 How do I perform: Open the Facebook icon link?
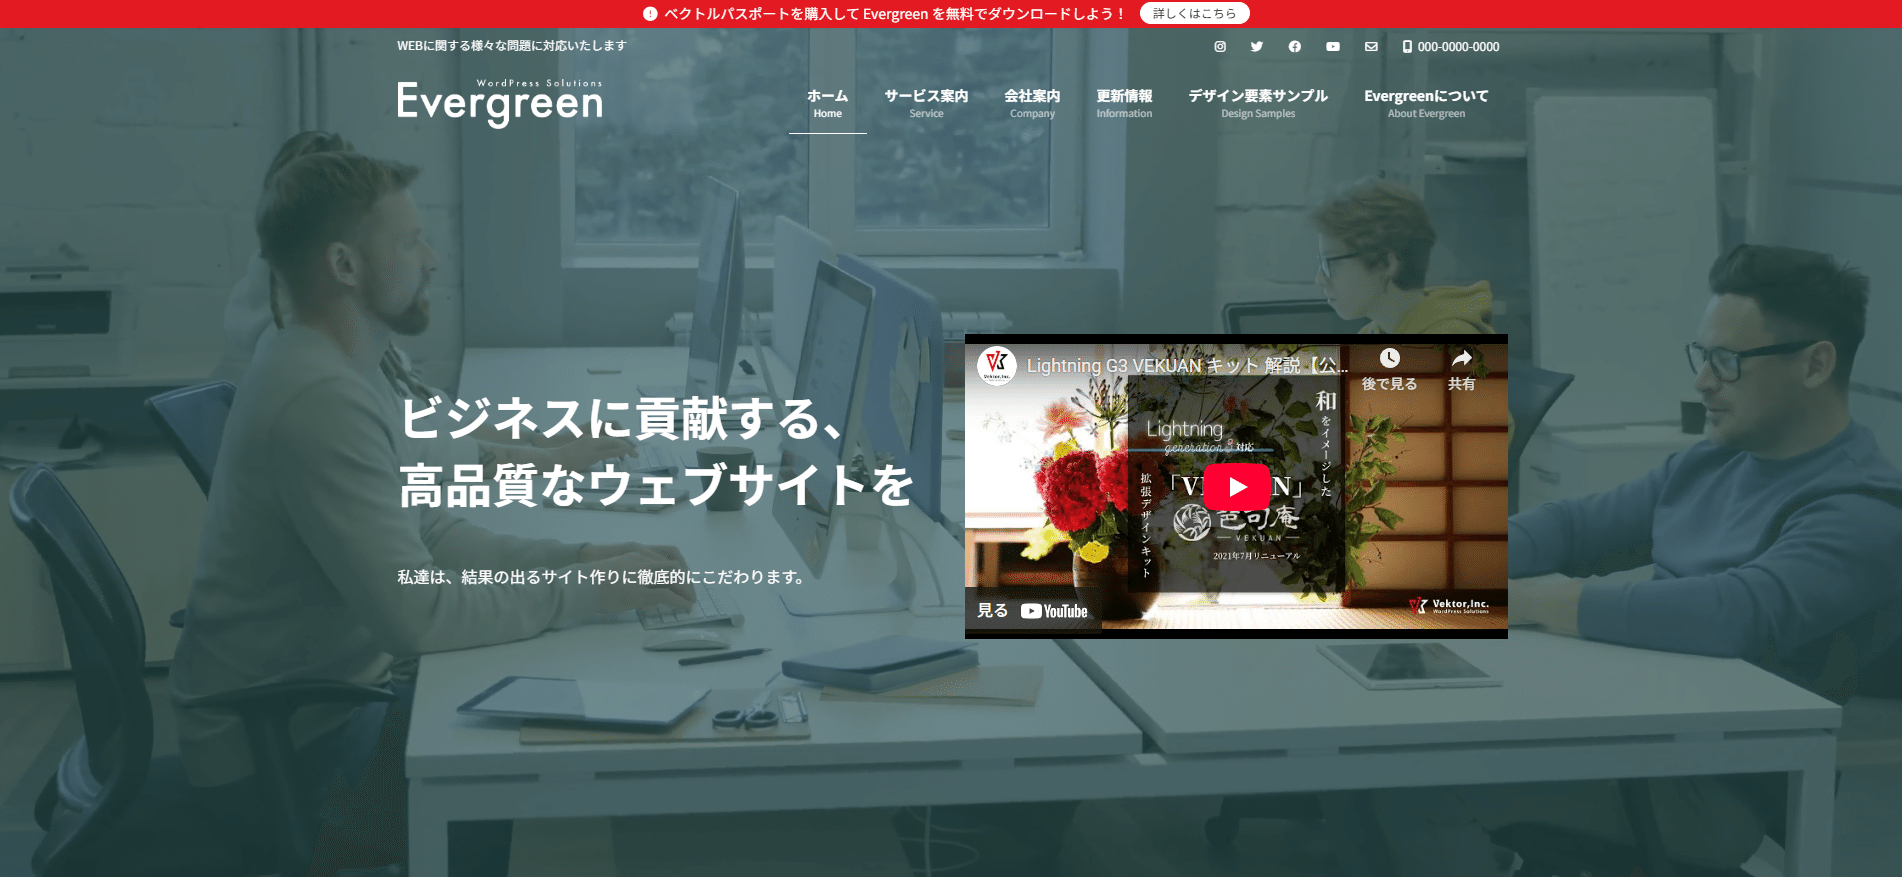(1295, 47)
